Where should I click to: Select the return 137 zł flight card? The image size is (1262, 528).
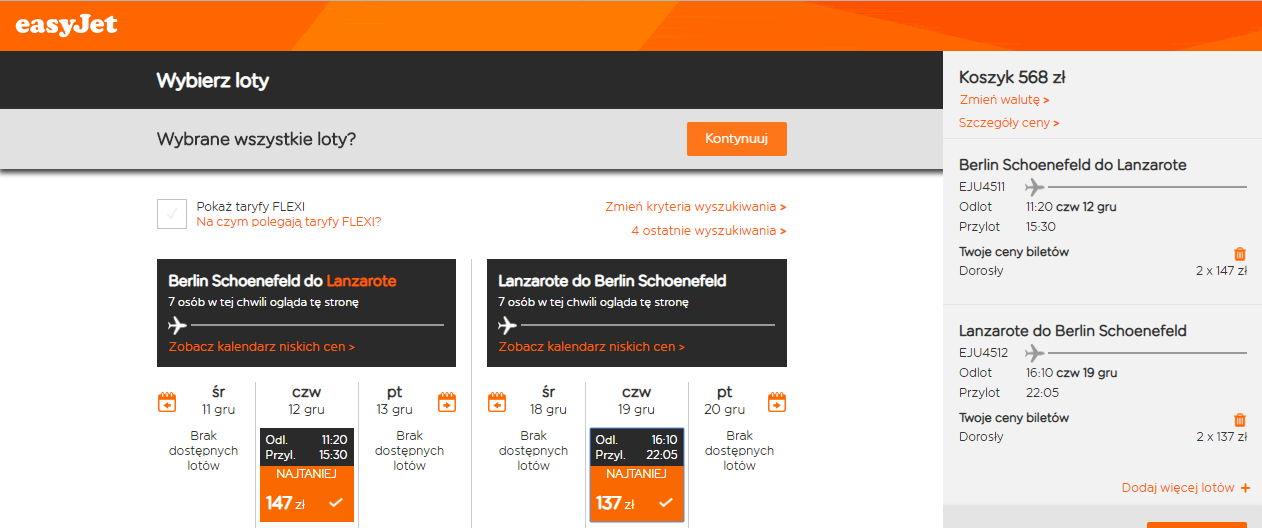637,475
